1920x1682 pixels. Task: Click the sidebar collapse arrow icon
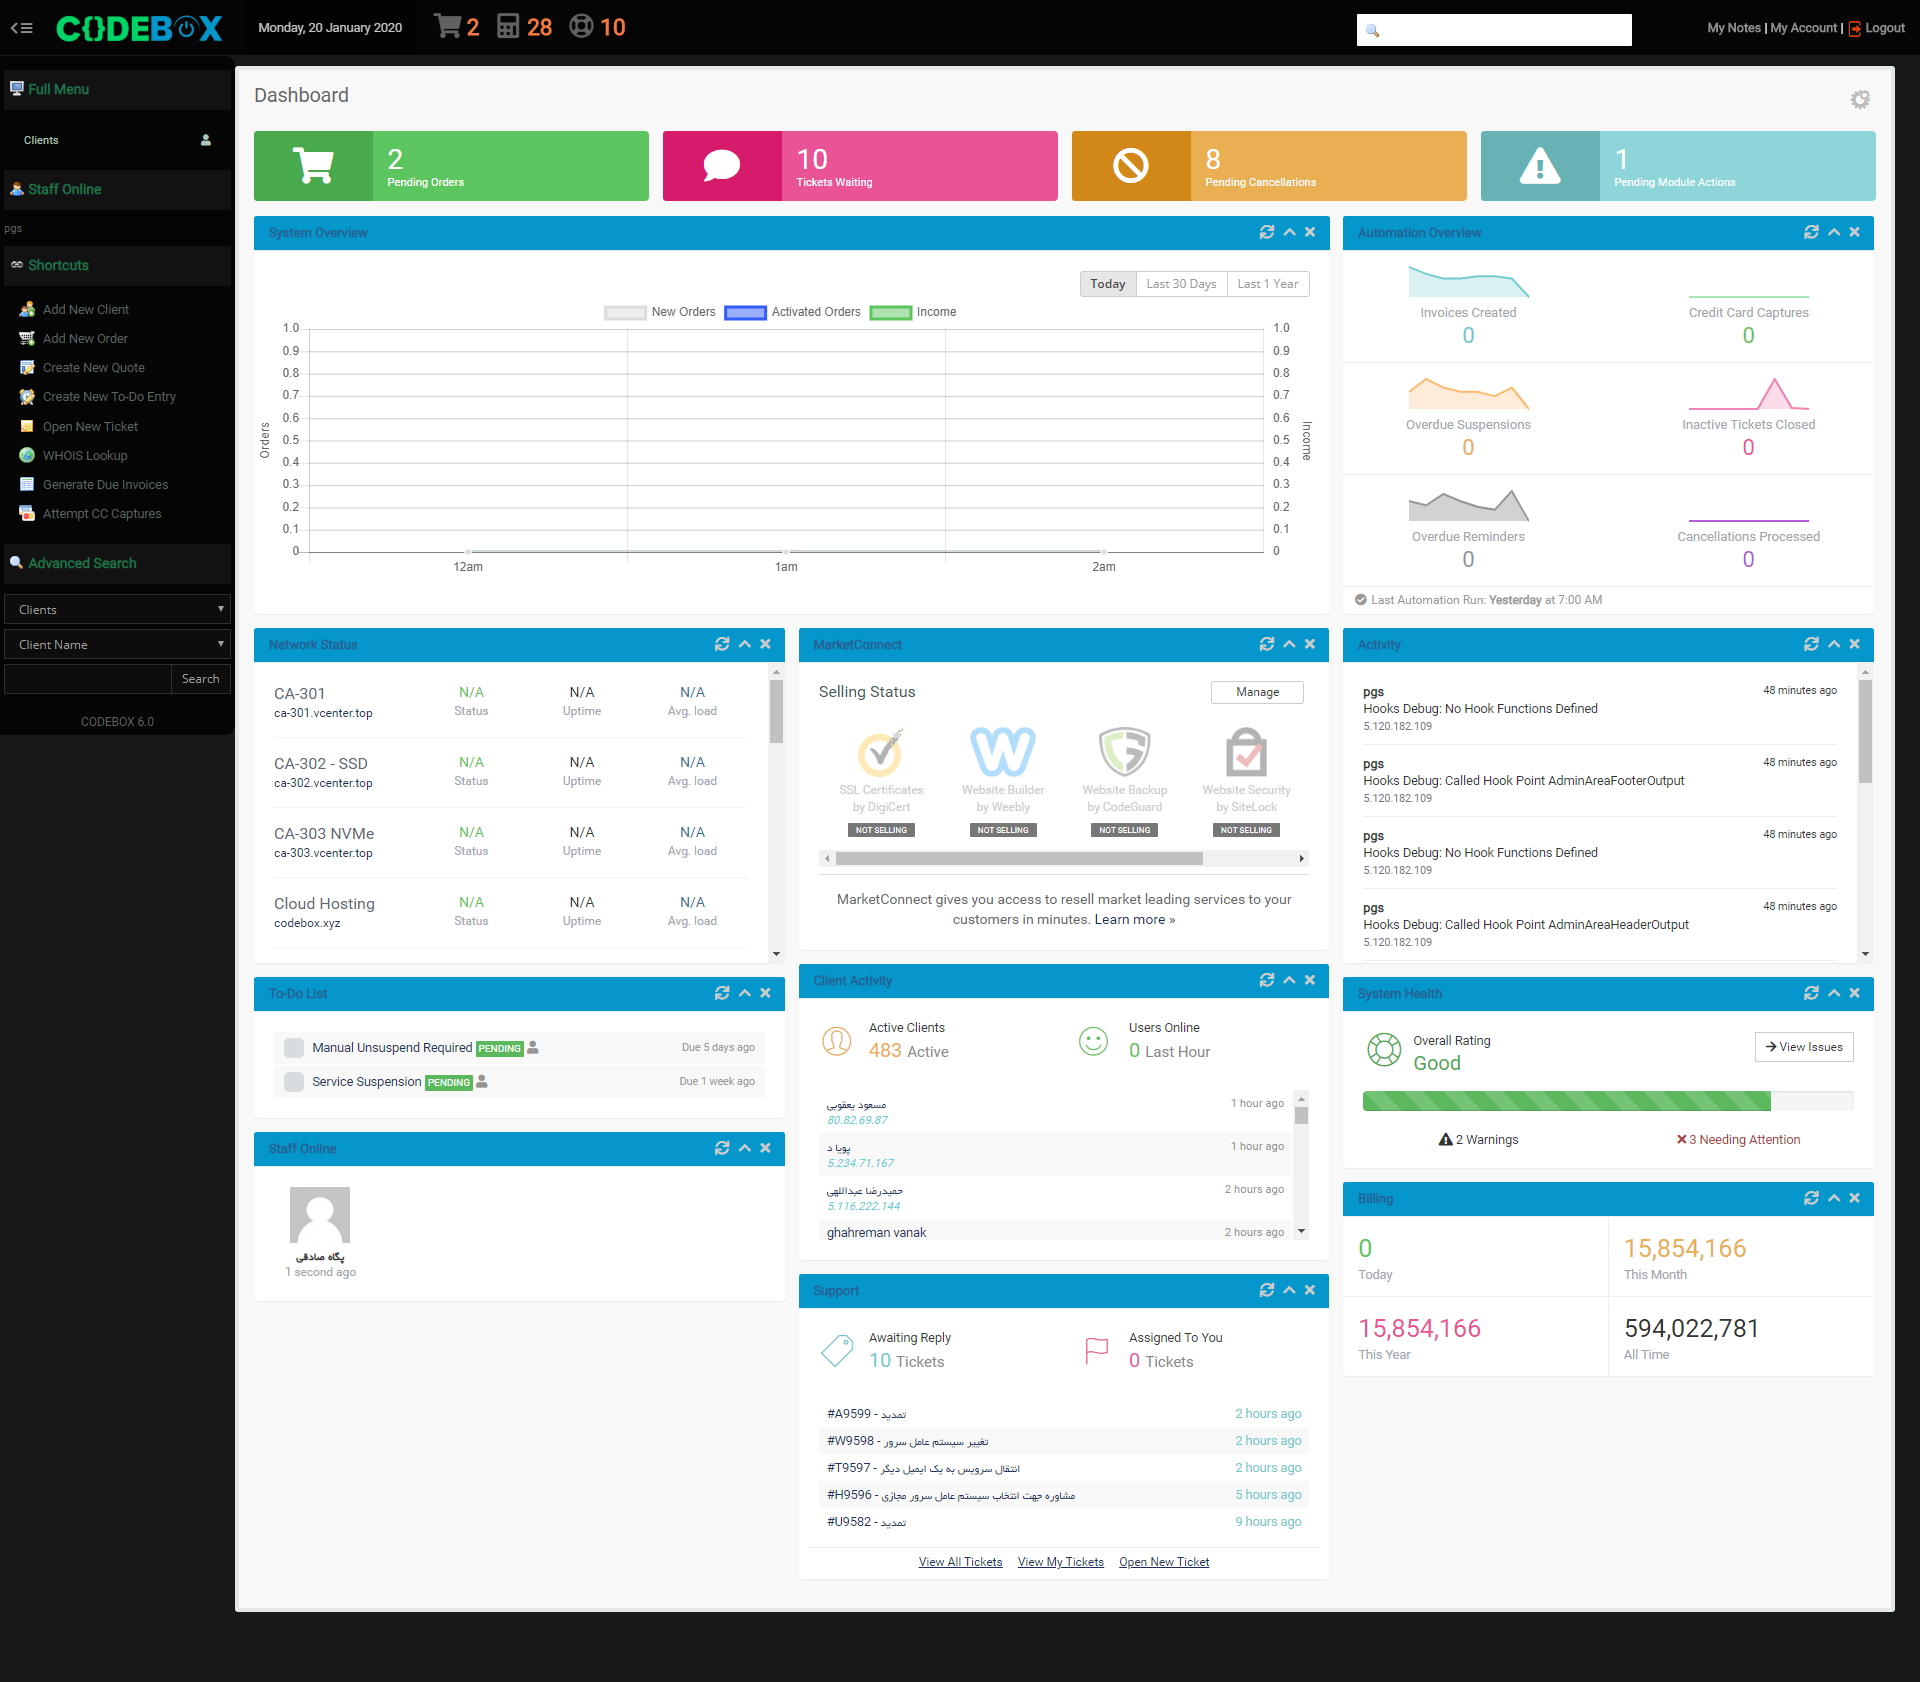pyautogui.click(x=22, y=28)
